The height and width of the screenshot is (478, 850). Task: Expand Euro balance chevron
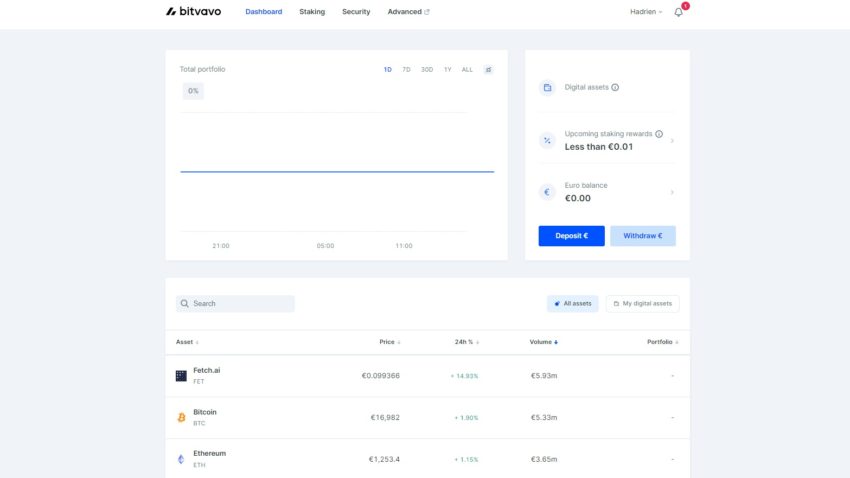(672, 192)
